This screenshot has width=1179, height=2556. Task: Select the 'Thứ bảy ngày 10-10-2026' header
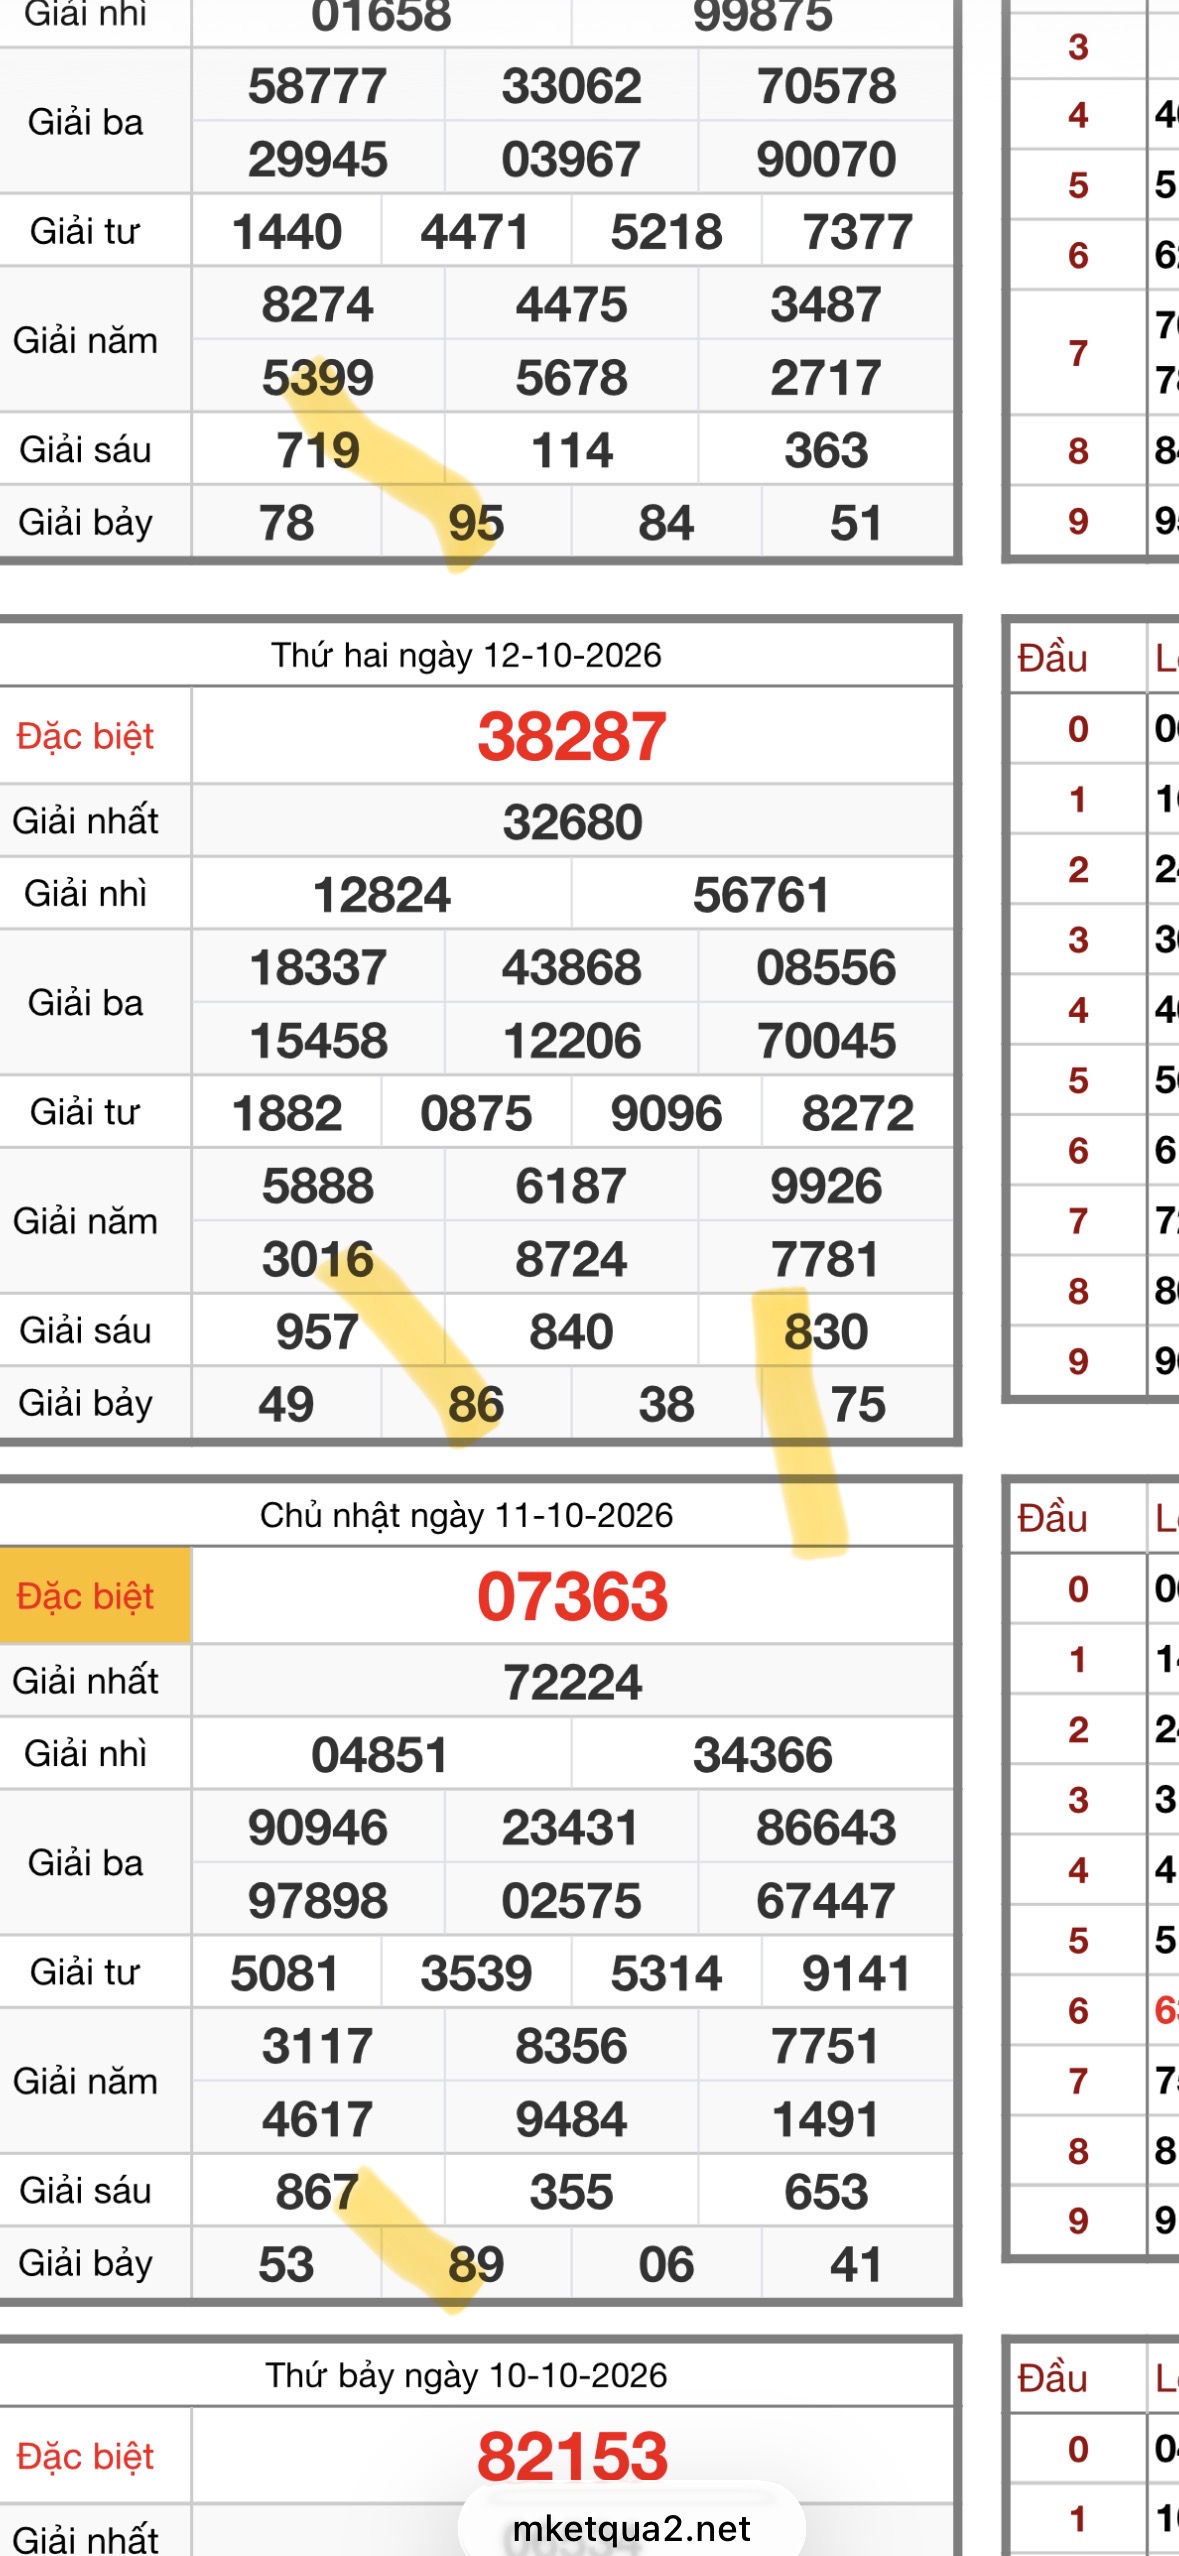(466, 2375)
